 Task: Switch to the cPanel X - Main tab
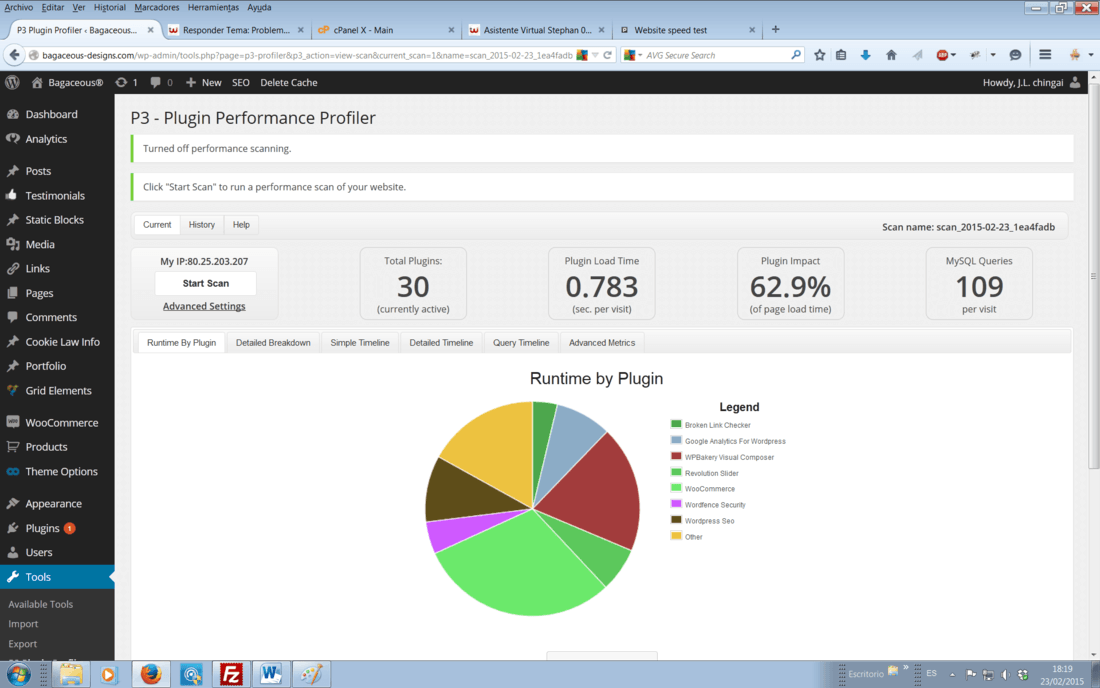[x=386, y=30]
